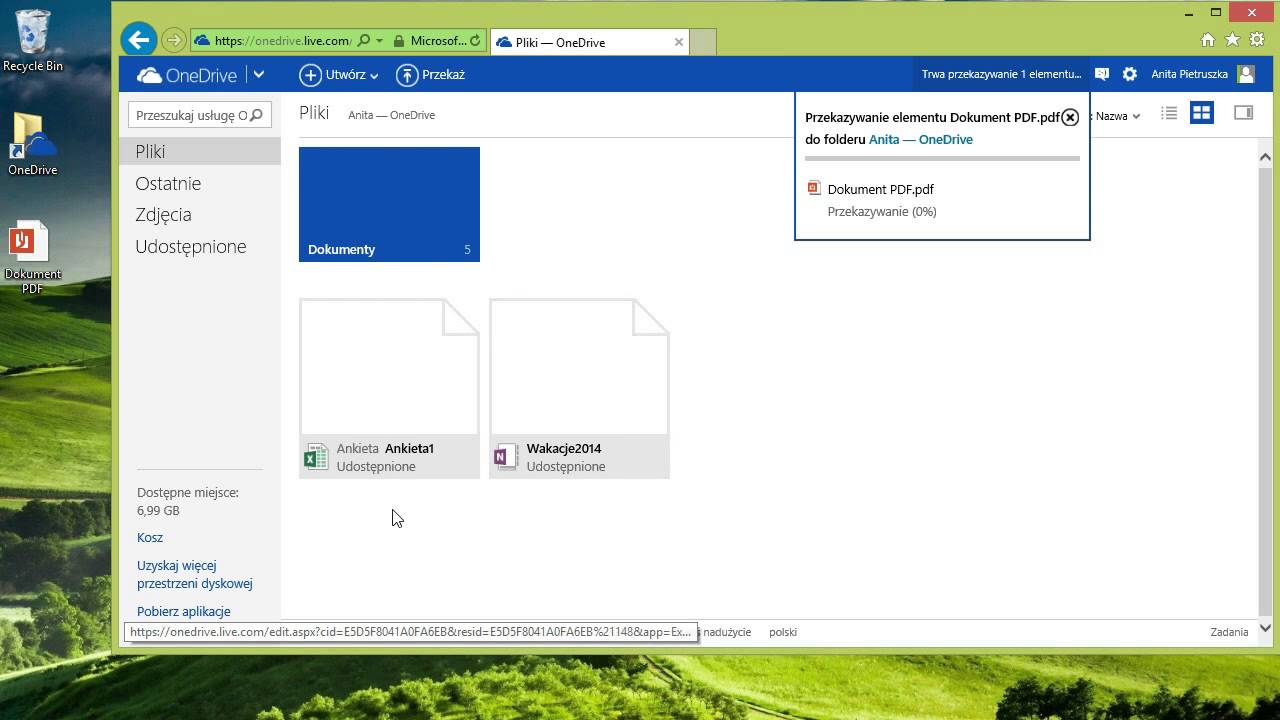Image resolution: width=1280 pixels, height=720 pixels.
Task: Click the onedrive.live.com address bar URL
Action: (x=283, y=41)
